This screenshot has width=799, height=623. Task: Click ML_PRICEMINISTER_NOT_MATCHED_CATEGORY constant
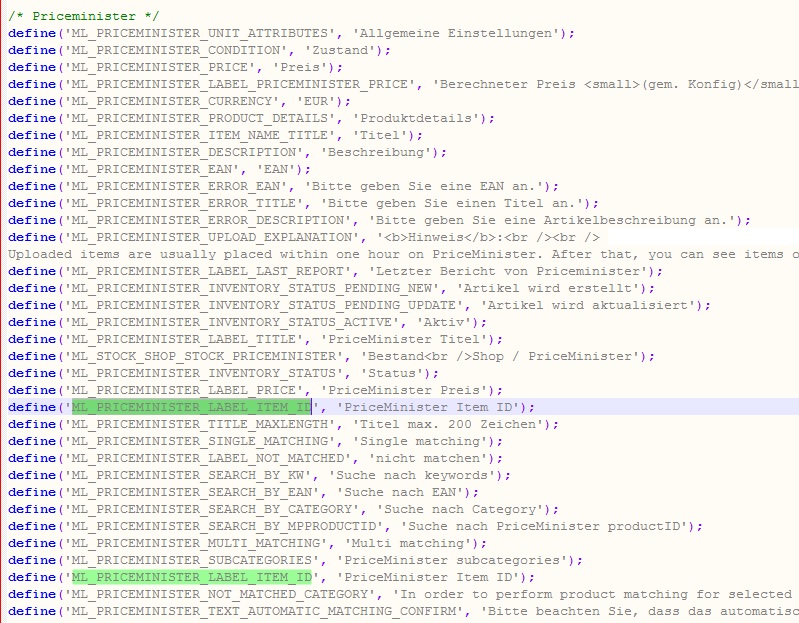click(216, 594)
